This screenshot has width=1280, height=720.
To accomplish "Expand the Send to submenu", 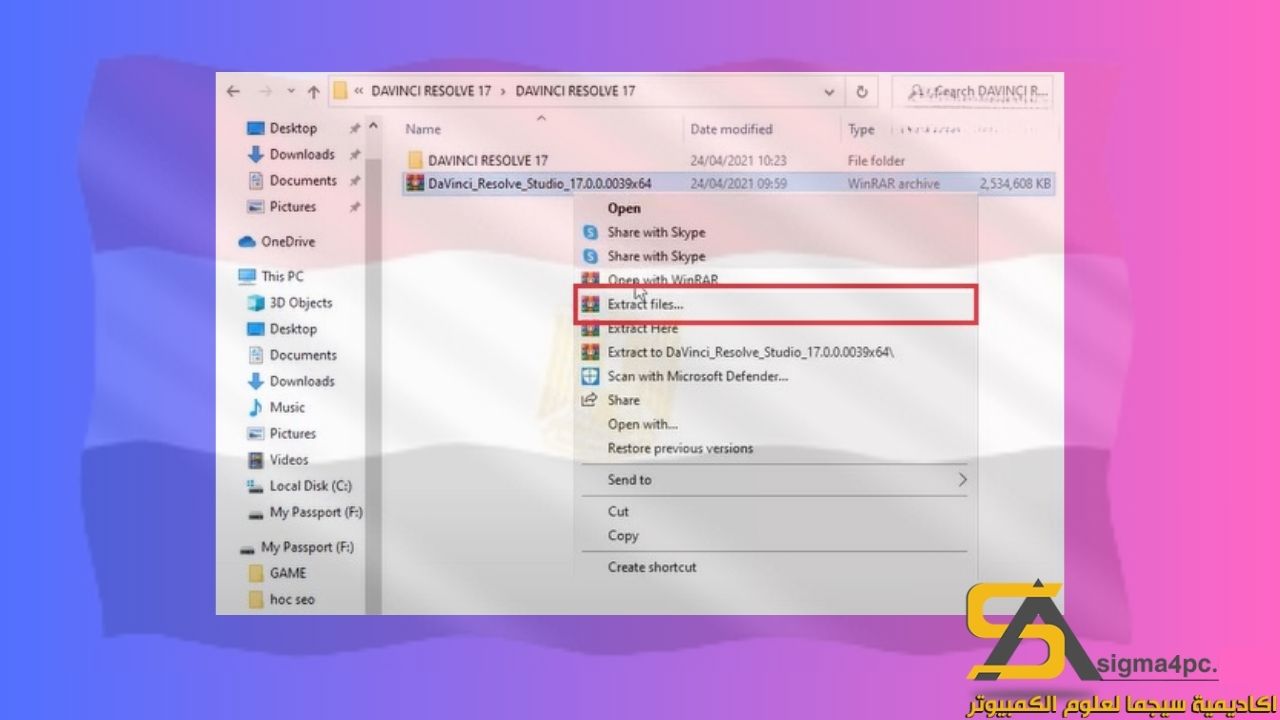I will point(775,480).
